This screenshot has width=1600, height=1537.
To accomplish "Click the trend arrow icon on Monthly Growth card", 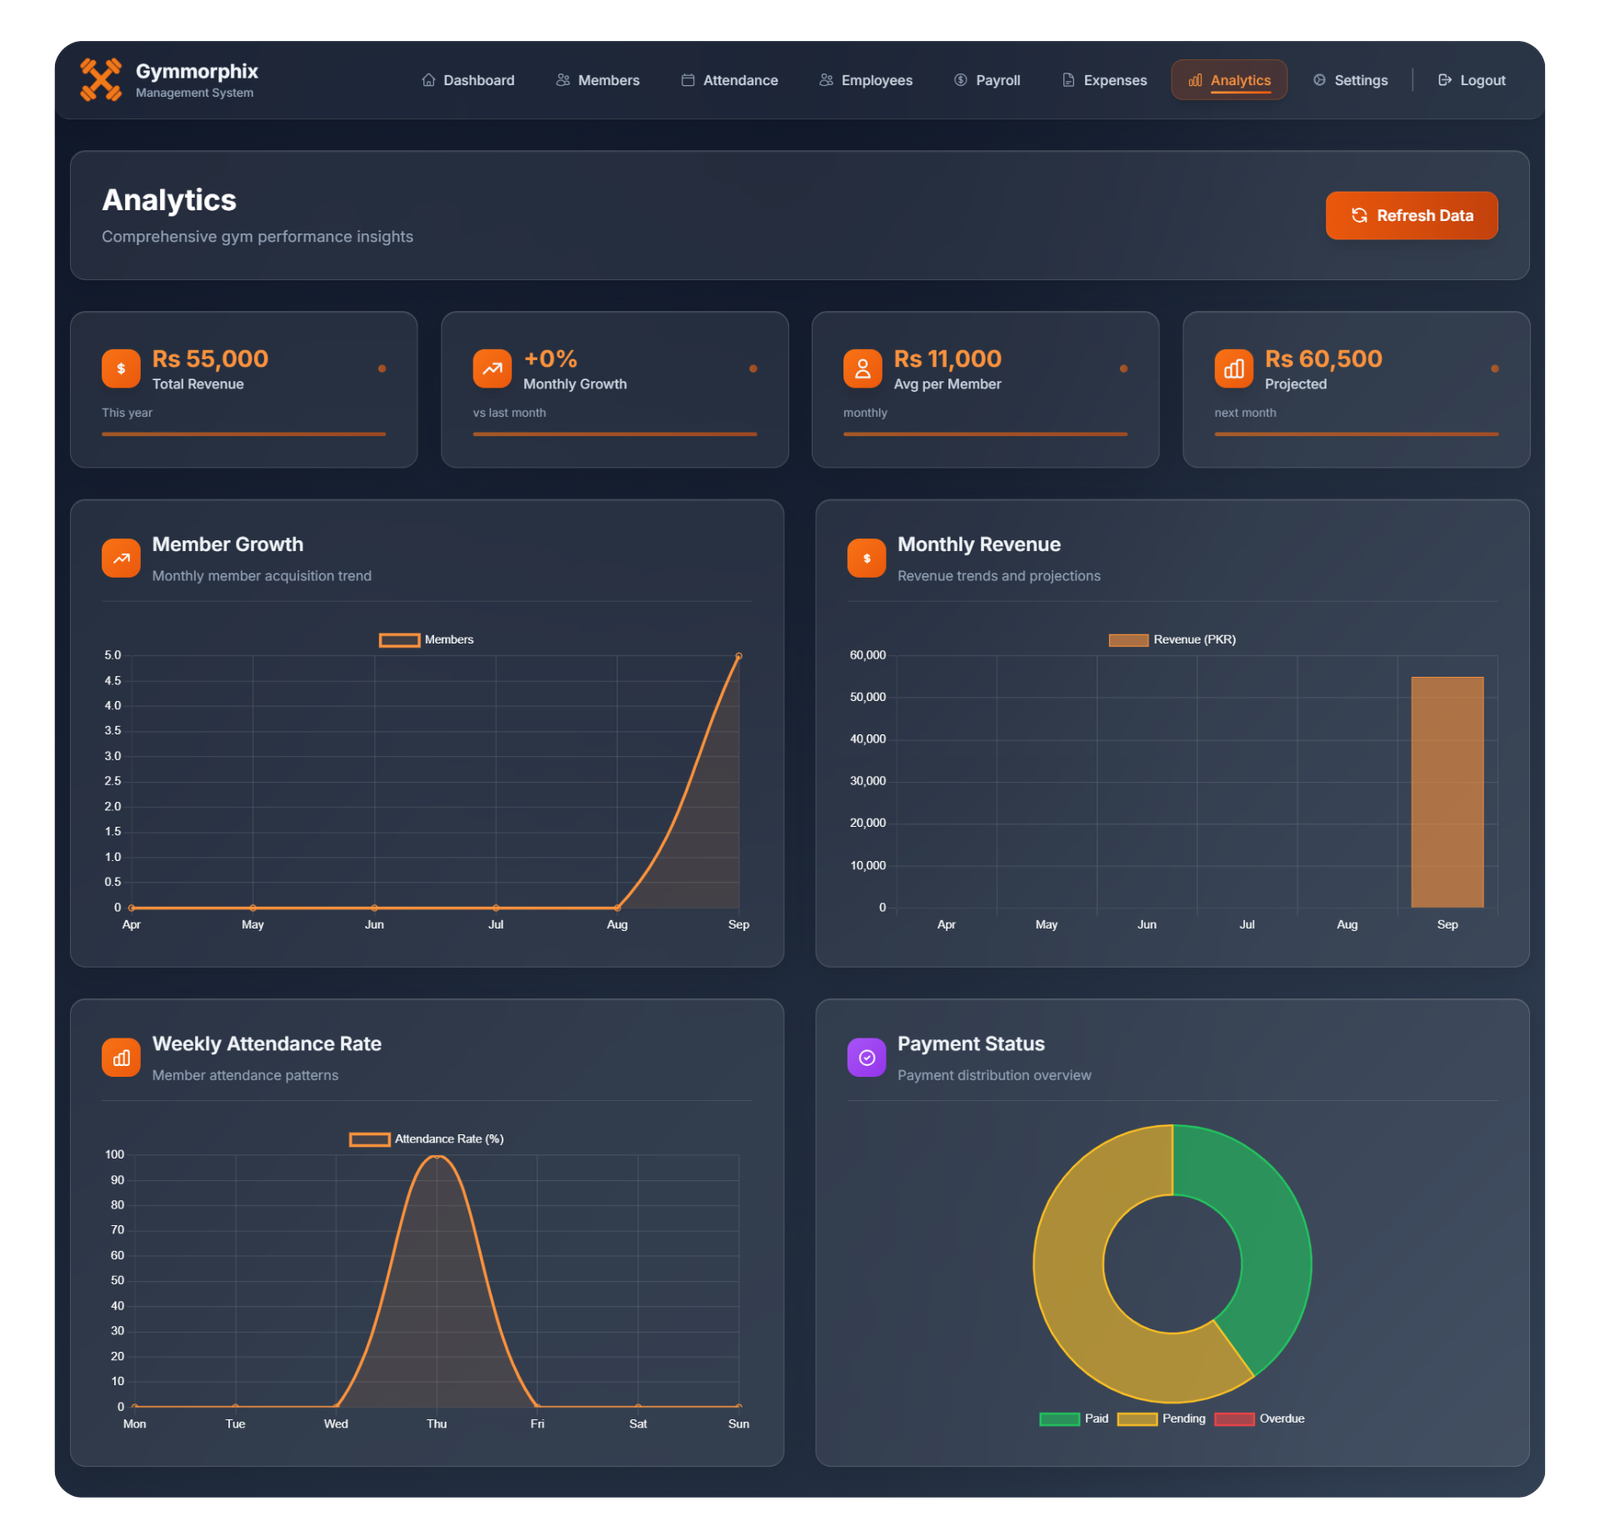I will (x=491, y=368).
